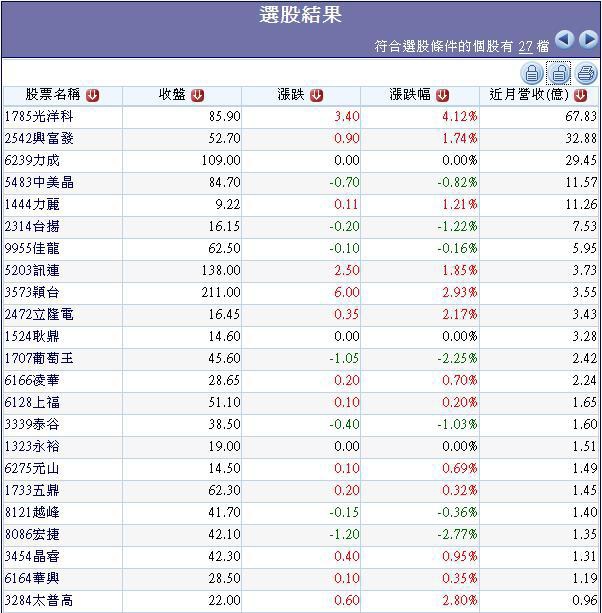This screenshot has height=613, width=602.
Task: Open stock 5483中美晶
Action: click(39, 182)
